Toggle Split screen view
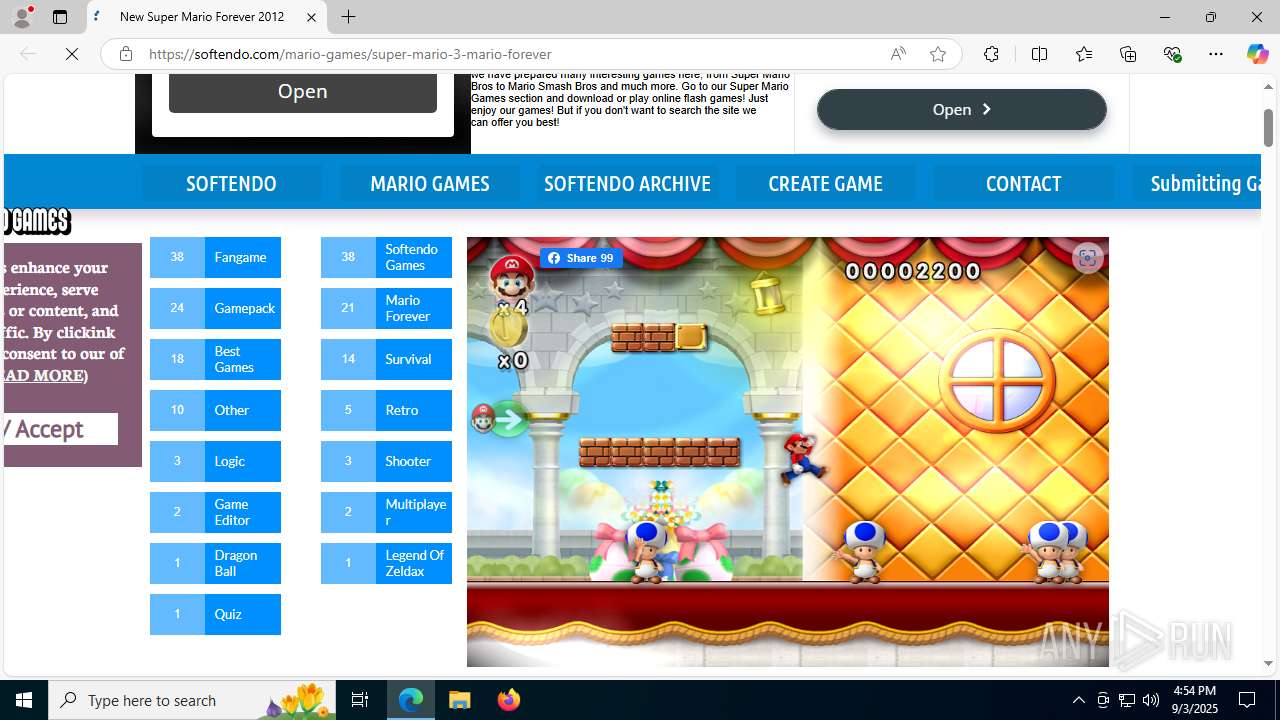Viewport: 1280px width, 720px height. point(1039,54)
